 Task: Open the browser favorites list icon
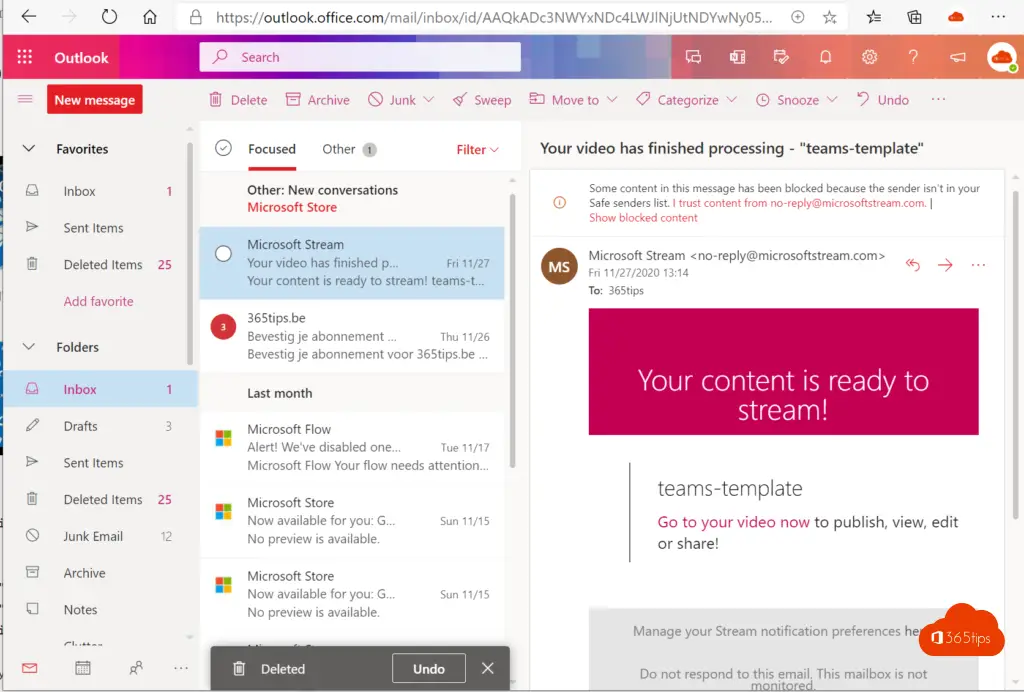click(873, 17)
